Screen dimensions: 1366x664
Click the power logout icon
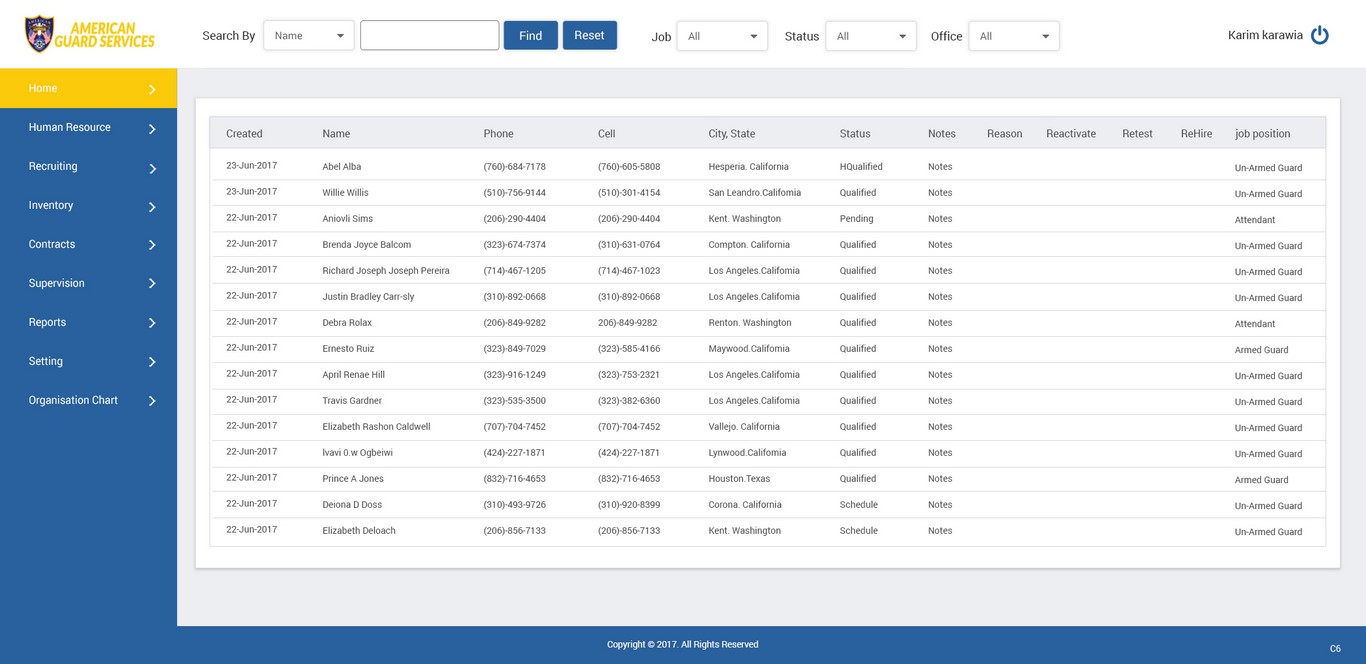(x=1320, y=35)
